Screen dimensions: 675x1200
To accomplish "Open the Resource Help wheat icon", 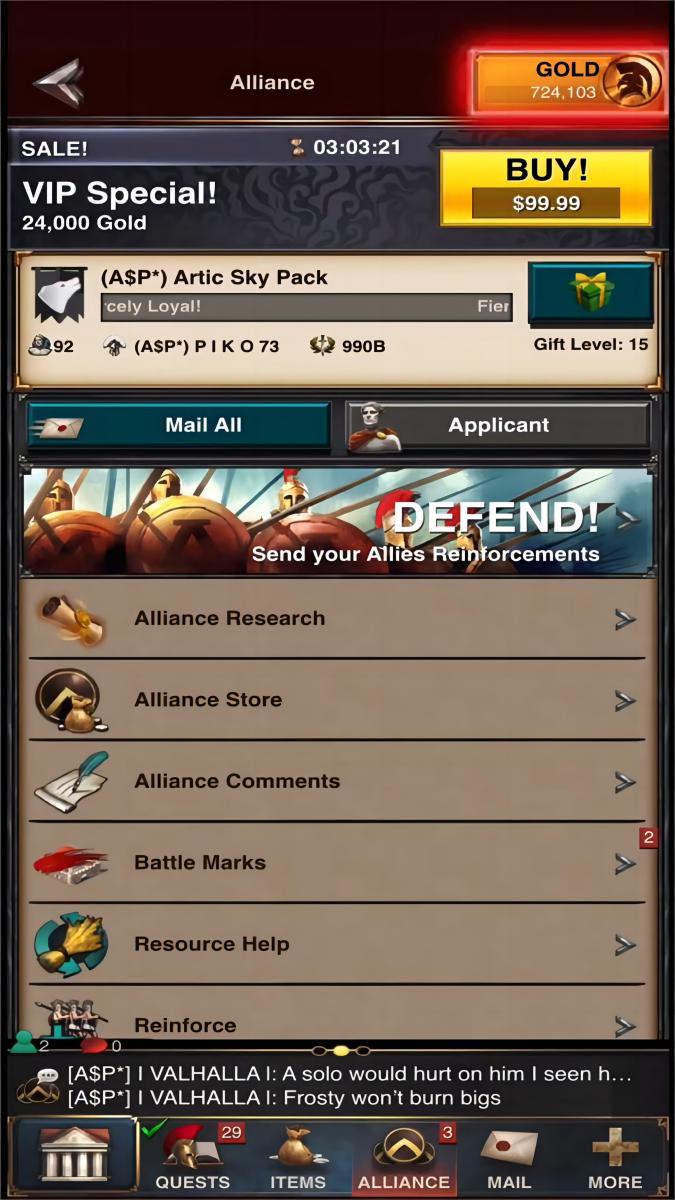I will (71, 944).
